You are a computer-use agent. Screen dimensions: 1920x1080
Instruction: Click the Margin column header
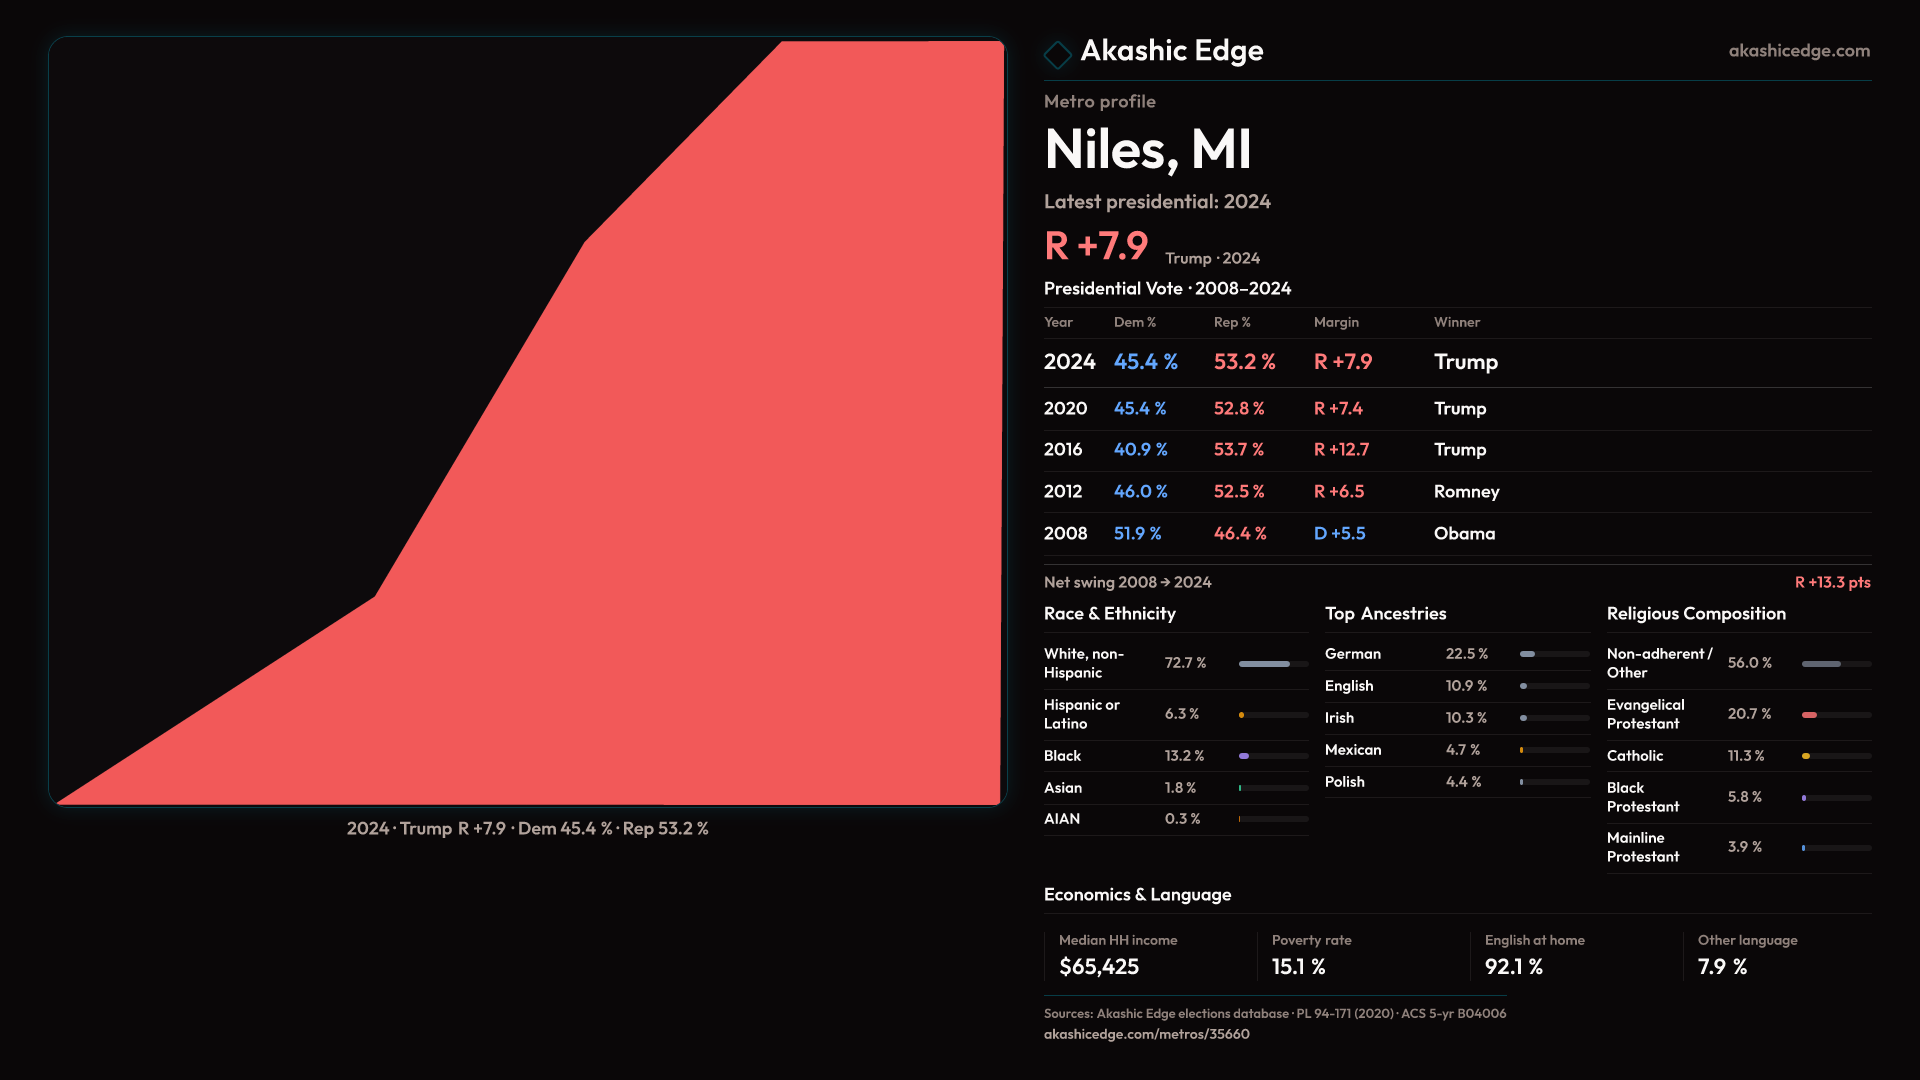tap(1336, 322)
